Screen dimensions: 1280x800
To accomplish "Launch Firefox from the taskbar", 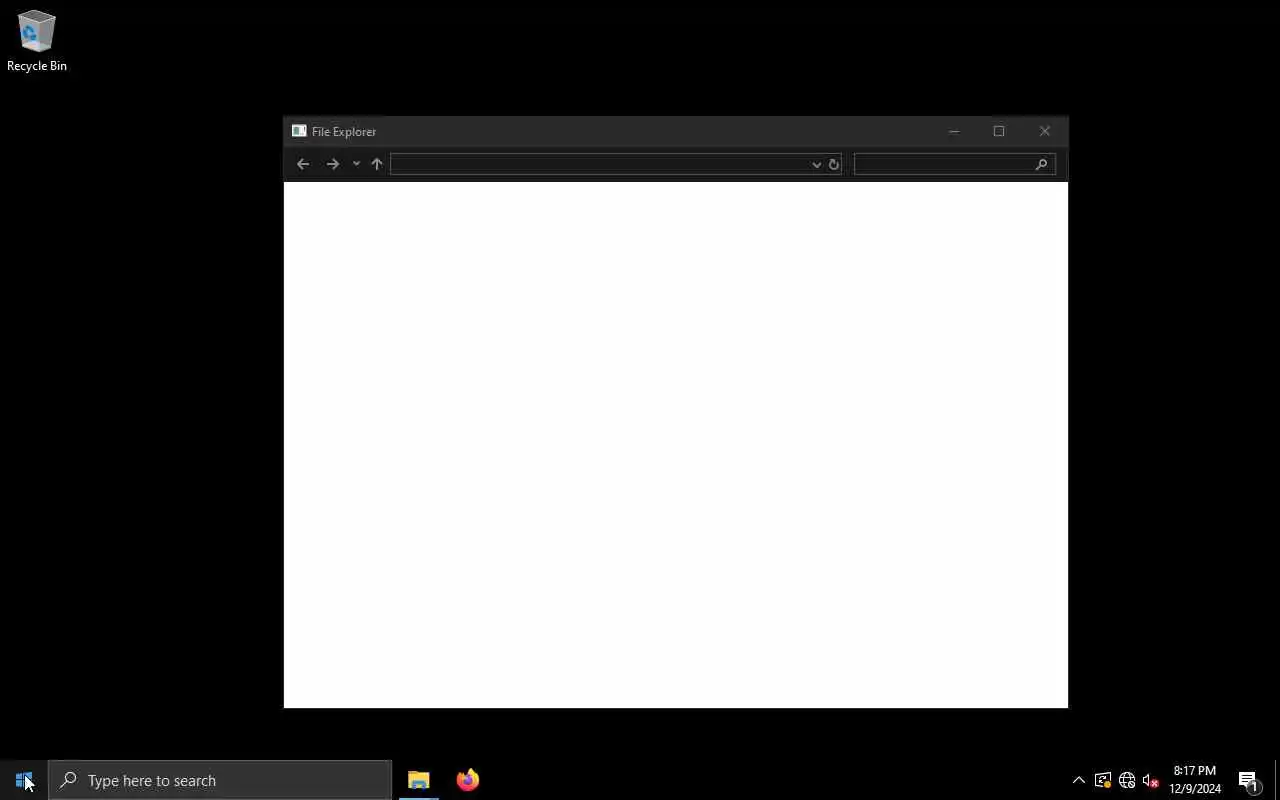I will click(468, 780).
